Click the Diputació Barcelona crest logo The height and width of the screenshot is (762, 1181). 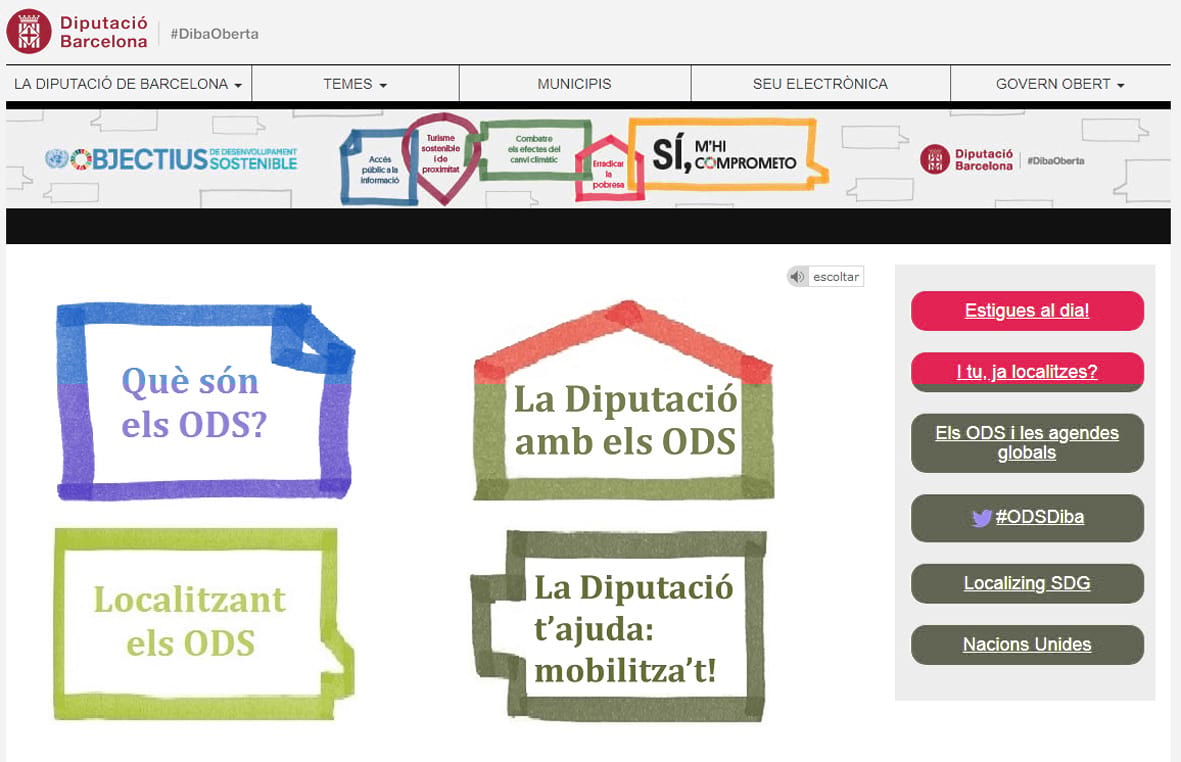pos(30,30)
